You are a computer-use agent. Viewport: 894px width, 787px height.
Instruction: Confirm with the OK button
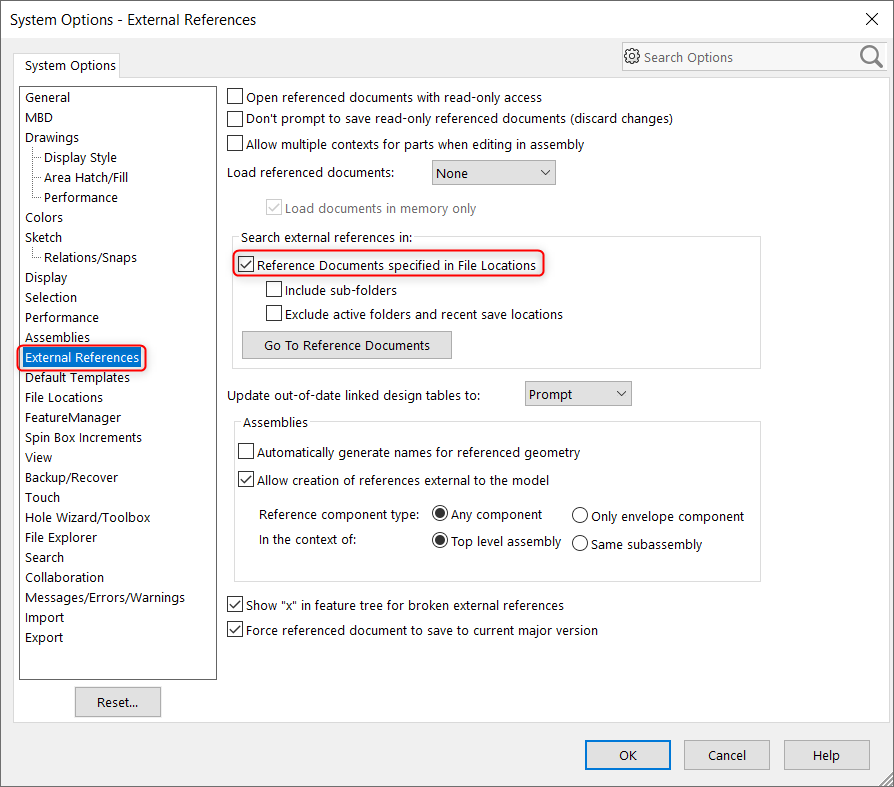[628, 755]
